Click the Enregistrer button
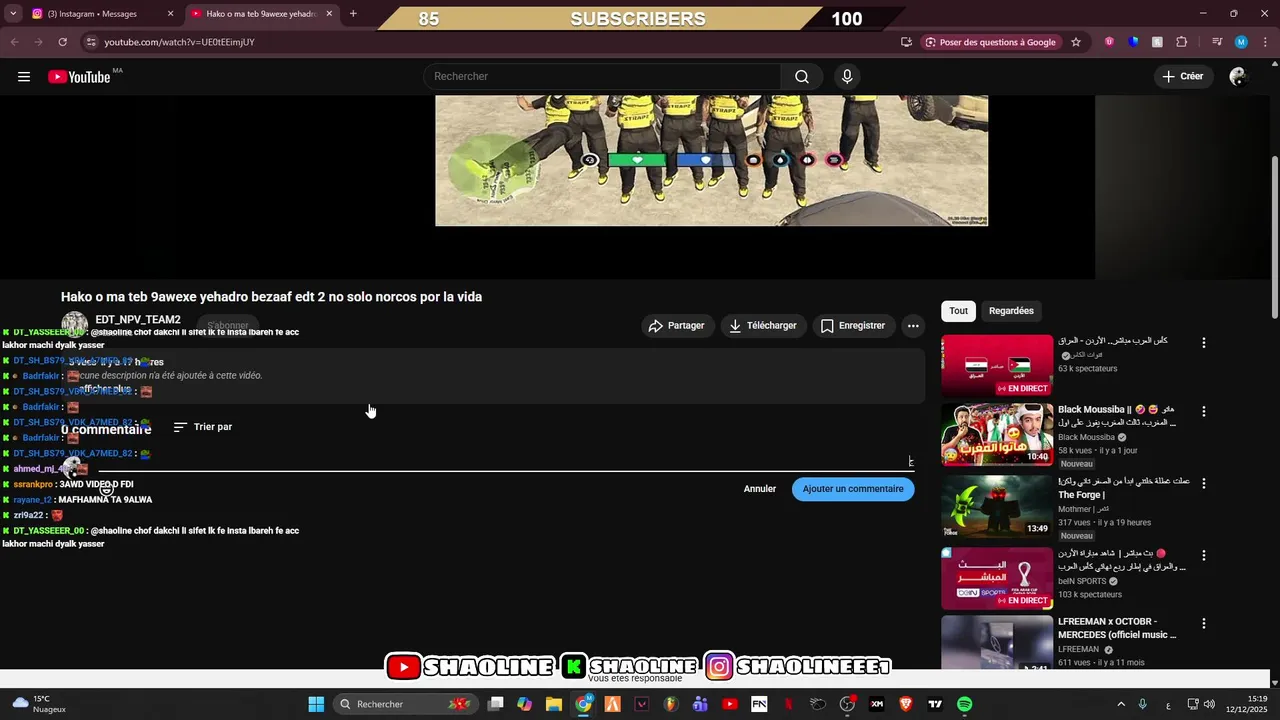Image resolution: width=1280 pixels, height=720 pixels. point(852,326)
